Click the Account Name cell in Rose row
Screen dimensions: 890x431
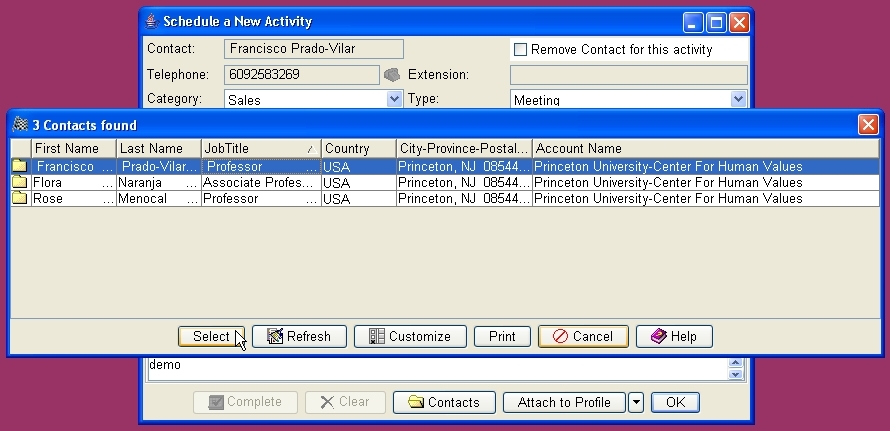pyautogui.click(x=706, y=198)
